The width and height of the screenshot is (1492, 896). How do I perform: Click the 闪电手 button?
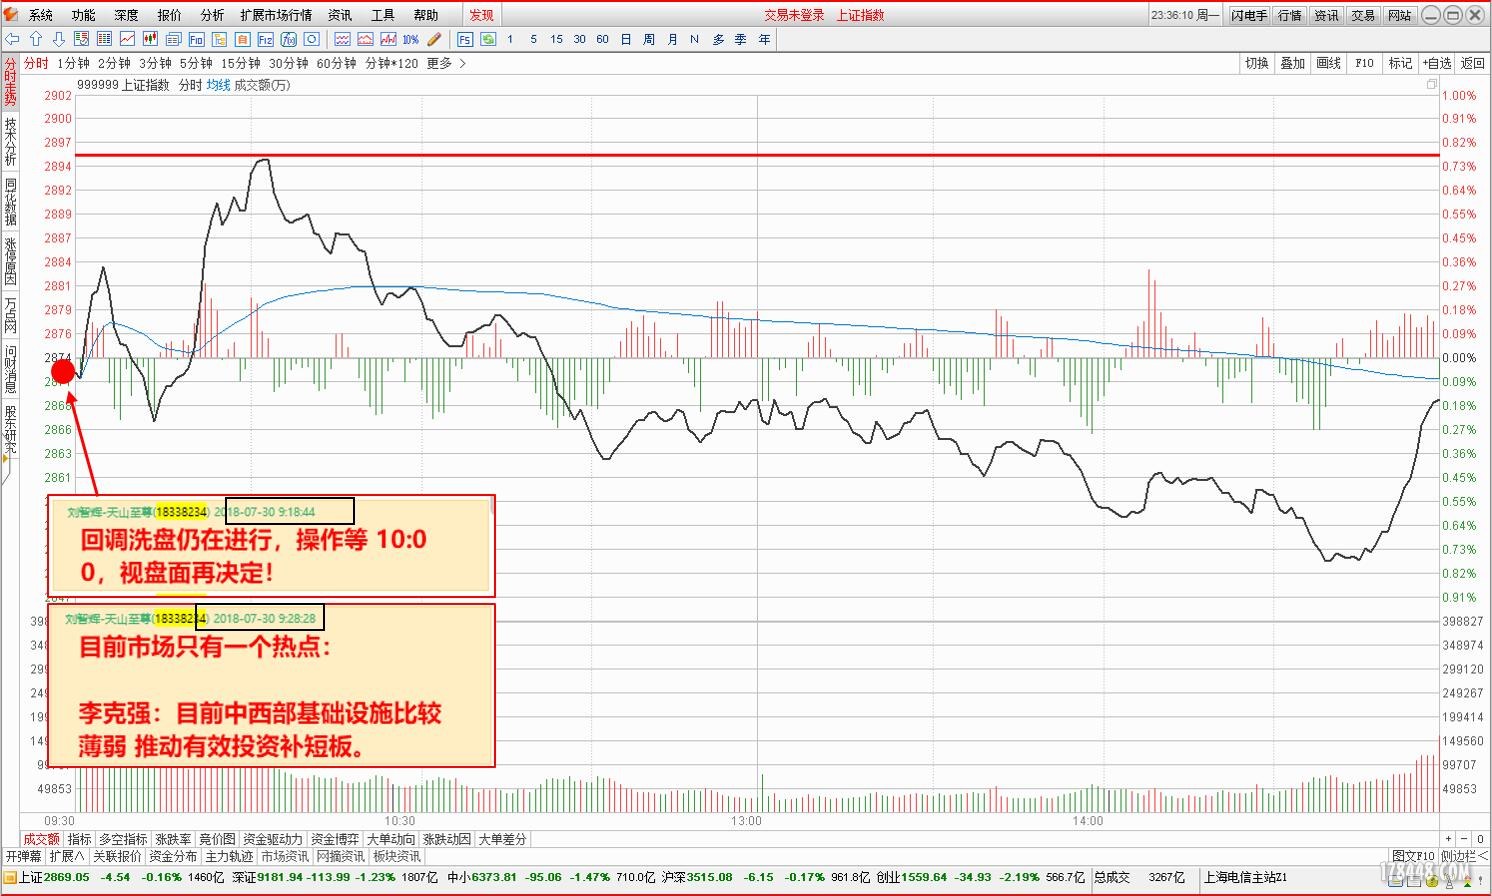click(1249, 15)
